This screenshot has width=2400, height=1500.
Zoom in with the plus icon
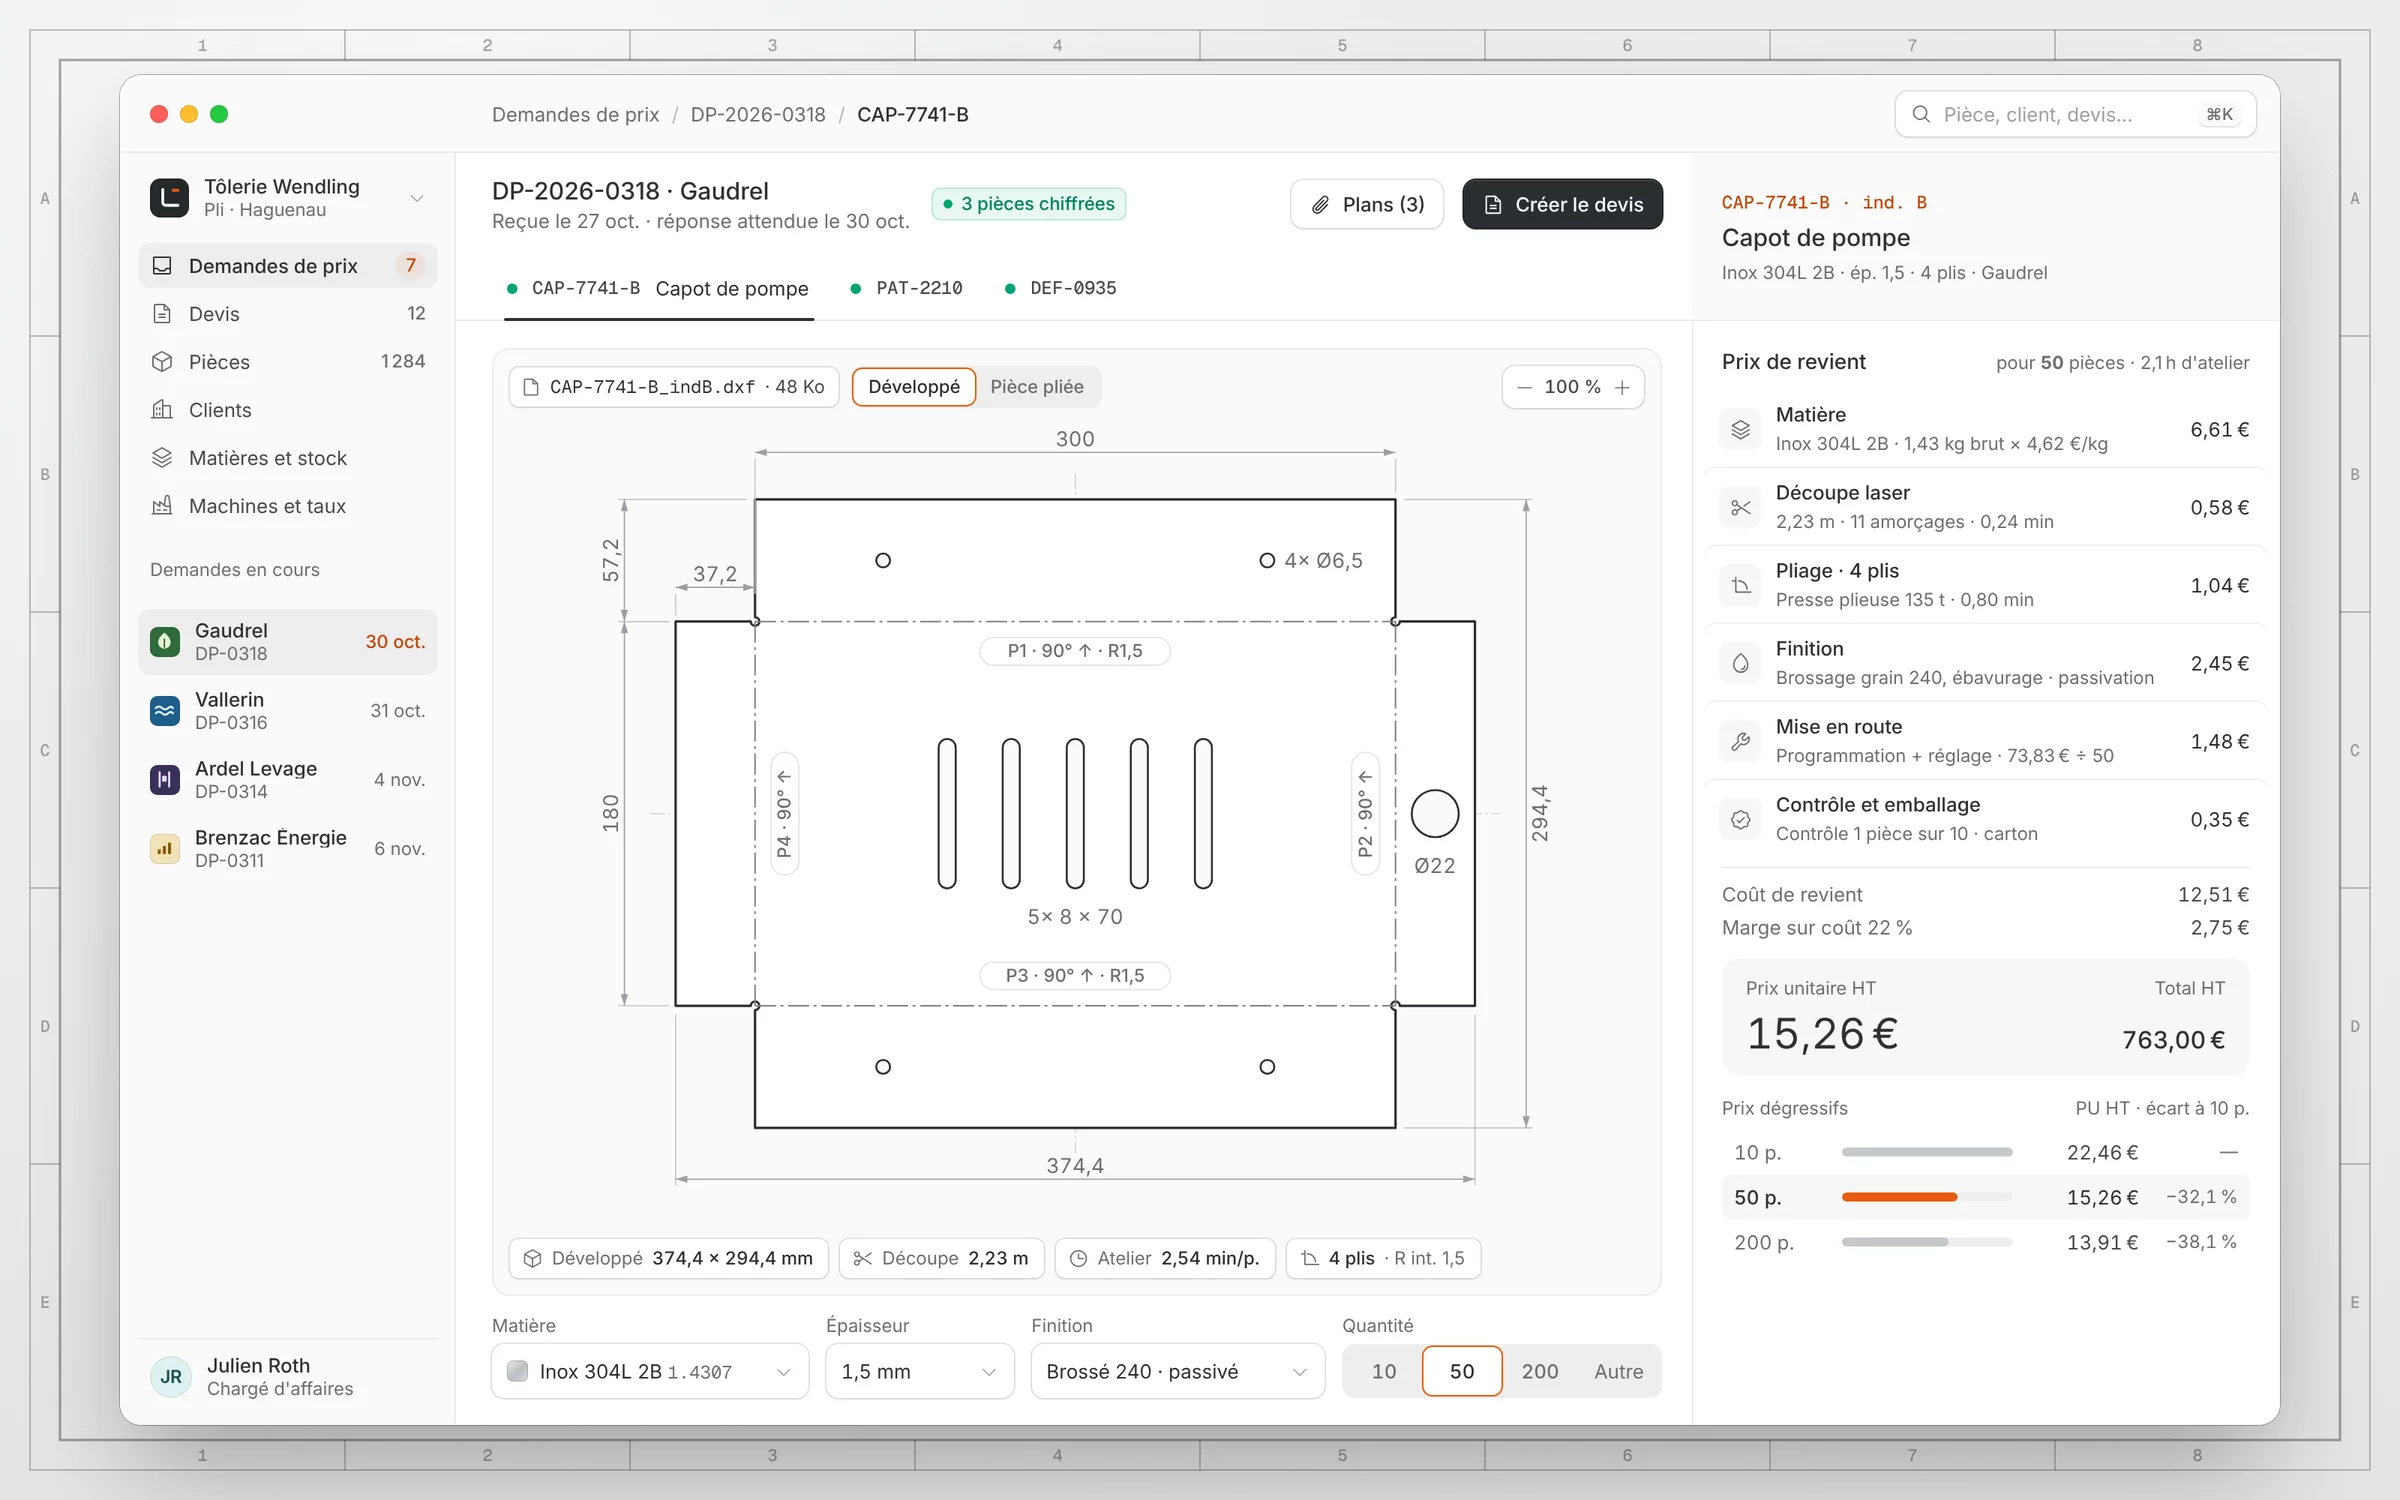point(1622,388)
